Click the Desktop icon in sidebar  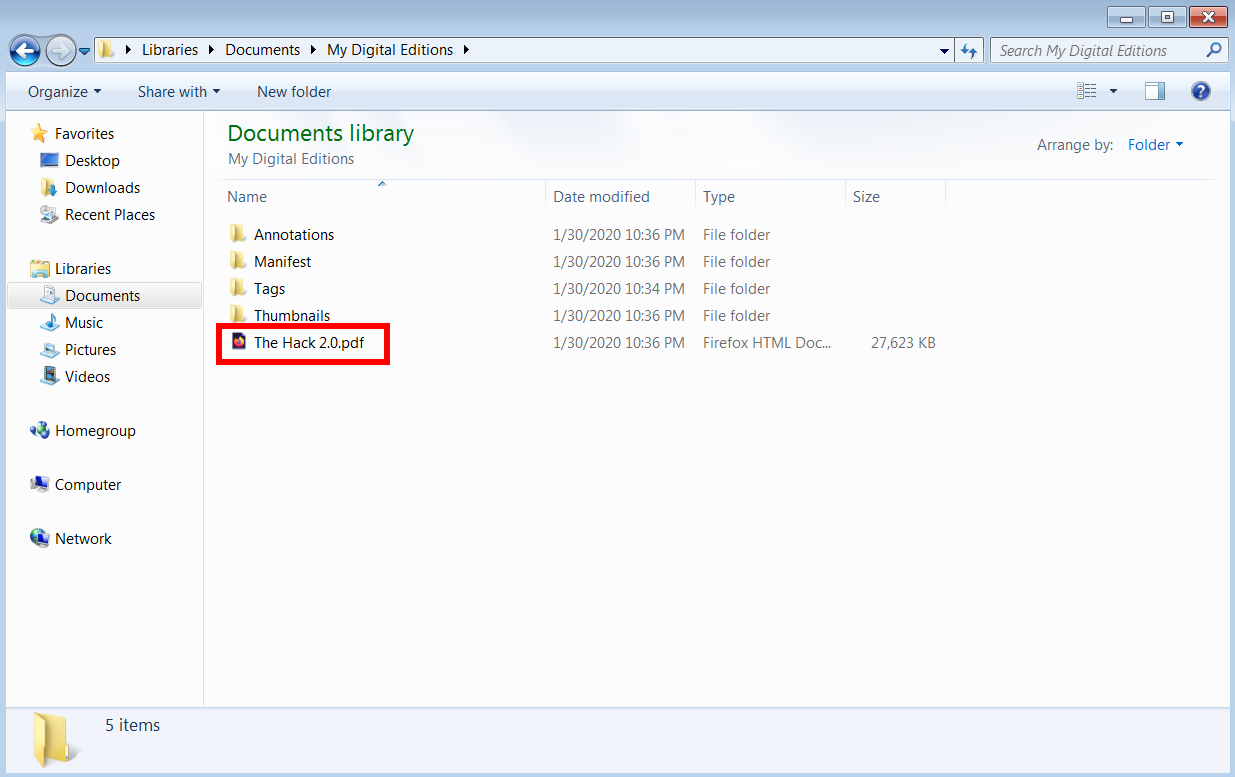pyautogui.click(x=49, y=160)
